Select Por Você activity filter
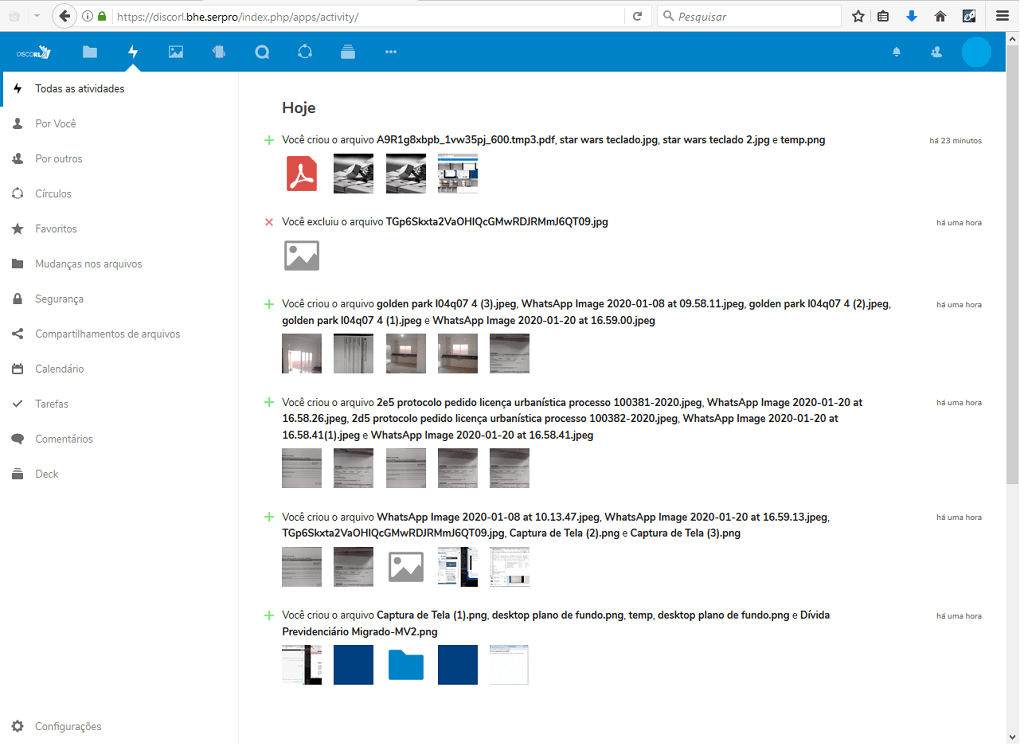Viewport: 1024px width, 750px height. click(55, 124)
